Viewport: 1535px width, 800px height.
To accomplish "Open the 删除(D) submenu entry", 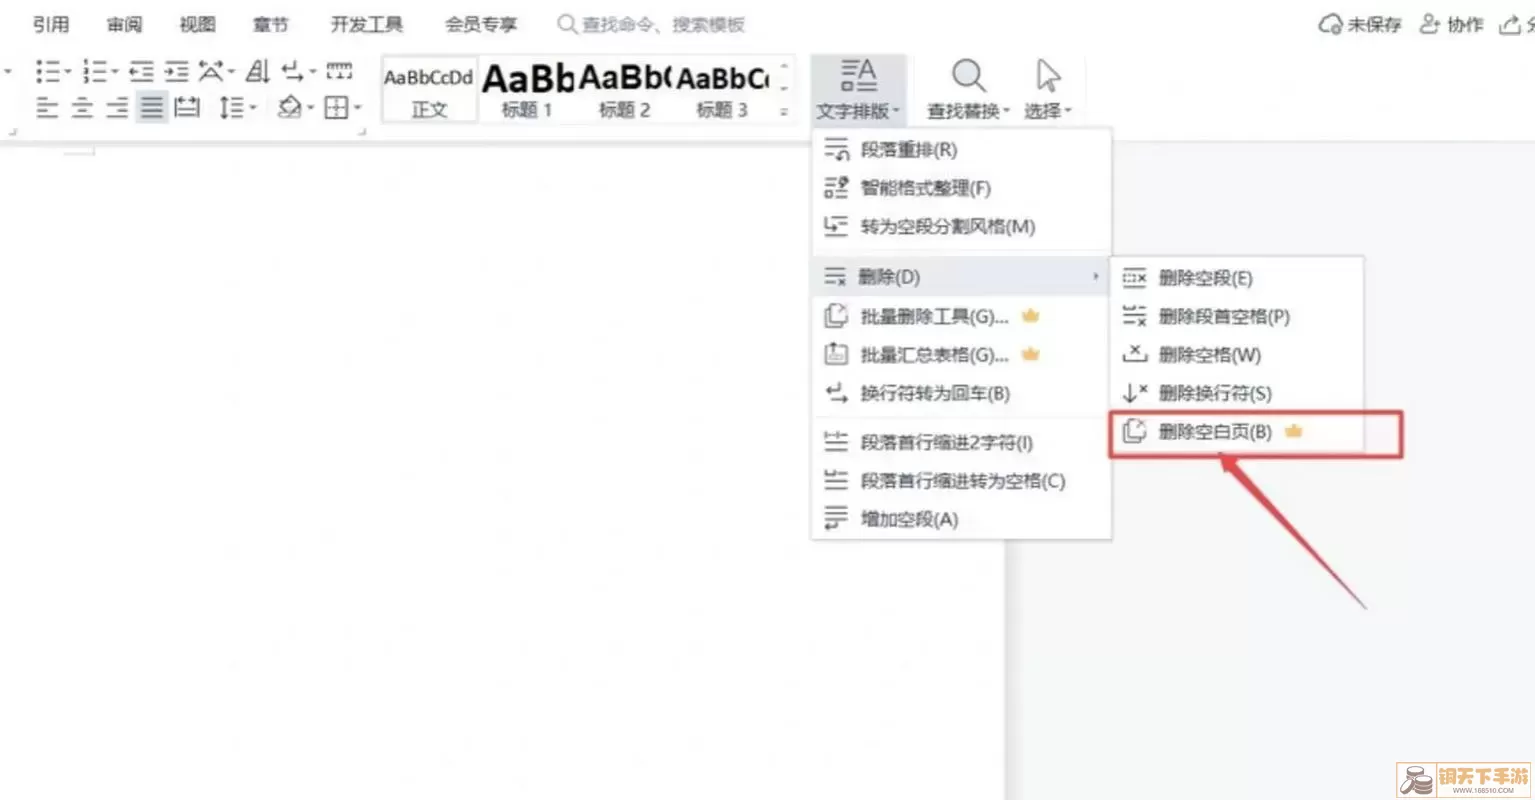I will 961,276.
